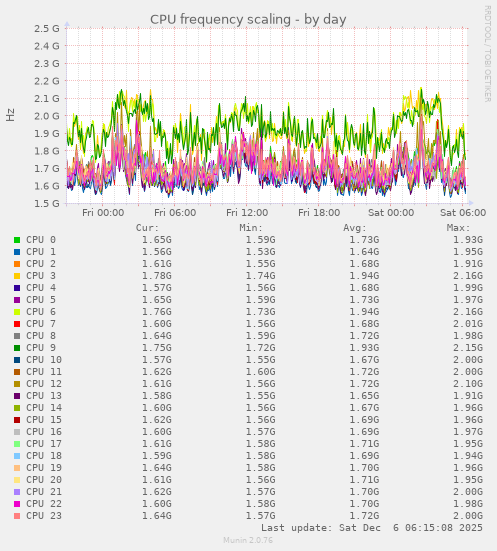Select the 'CPU 17' legend label
This screenshot has height=551, width=497.
(x=44, y=444)
